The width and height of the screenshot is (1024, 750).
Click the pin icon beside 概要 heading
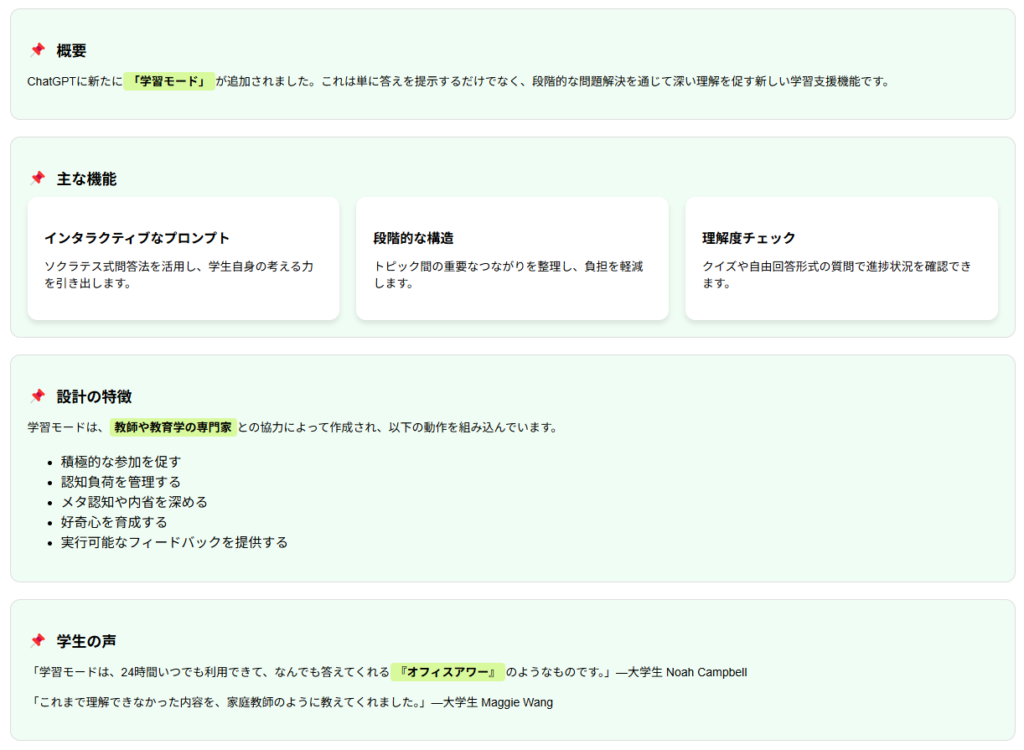(x=38, y=50)
